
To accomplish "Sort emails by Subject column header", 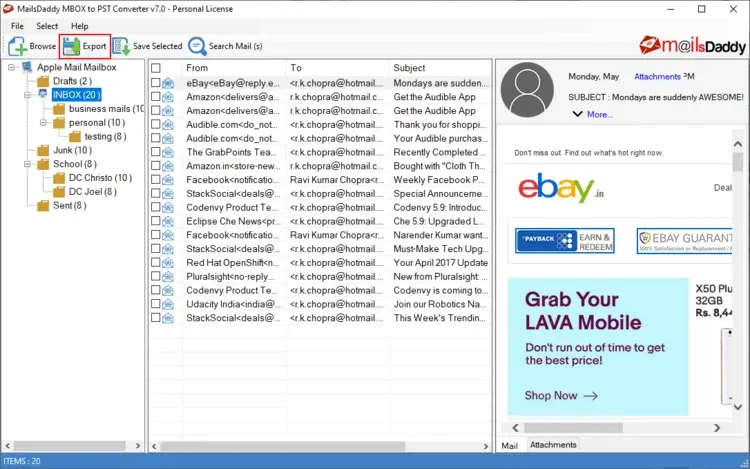I will click(x=440, y=68).
